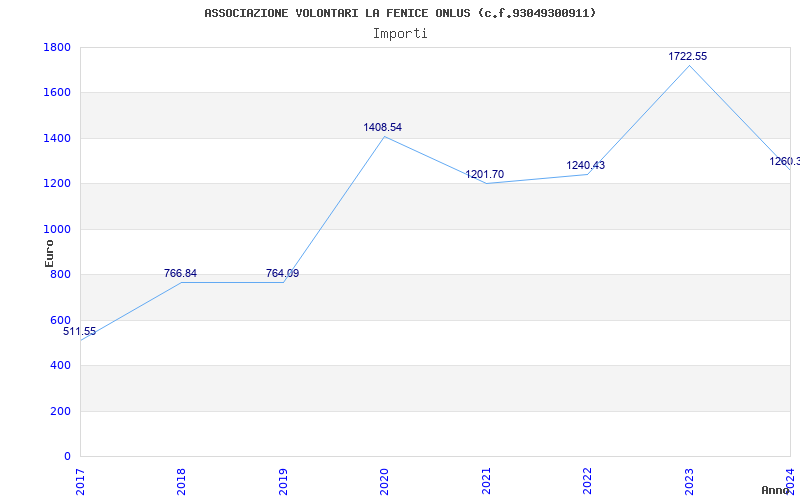Image resolution: width=800 pixels, height=500 pixels.
Task: Click the "Importi" subtitle
Action: (400, 34)
